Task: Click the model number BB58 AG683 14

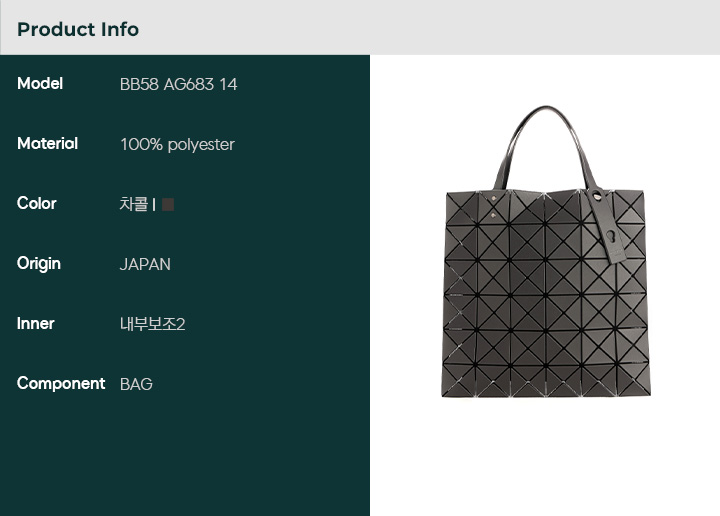Action: [178, 84]
